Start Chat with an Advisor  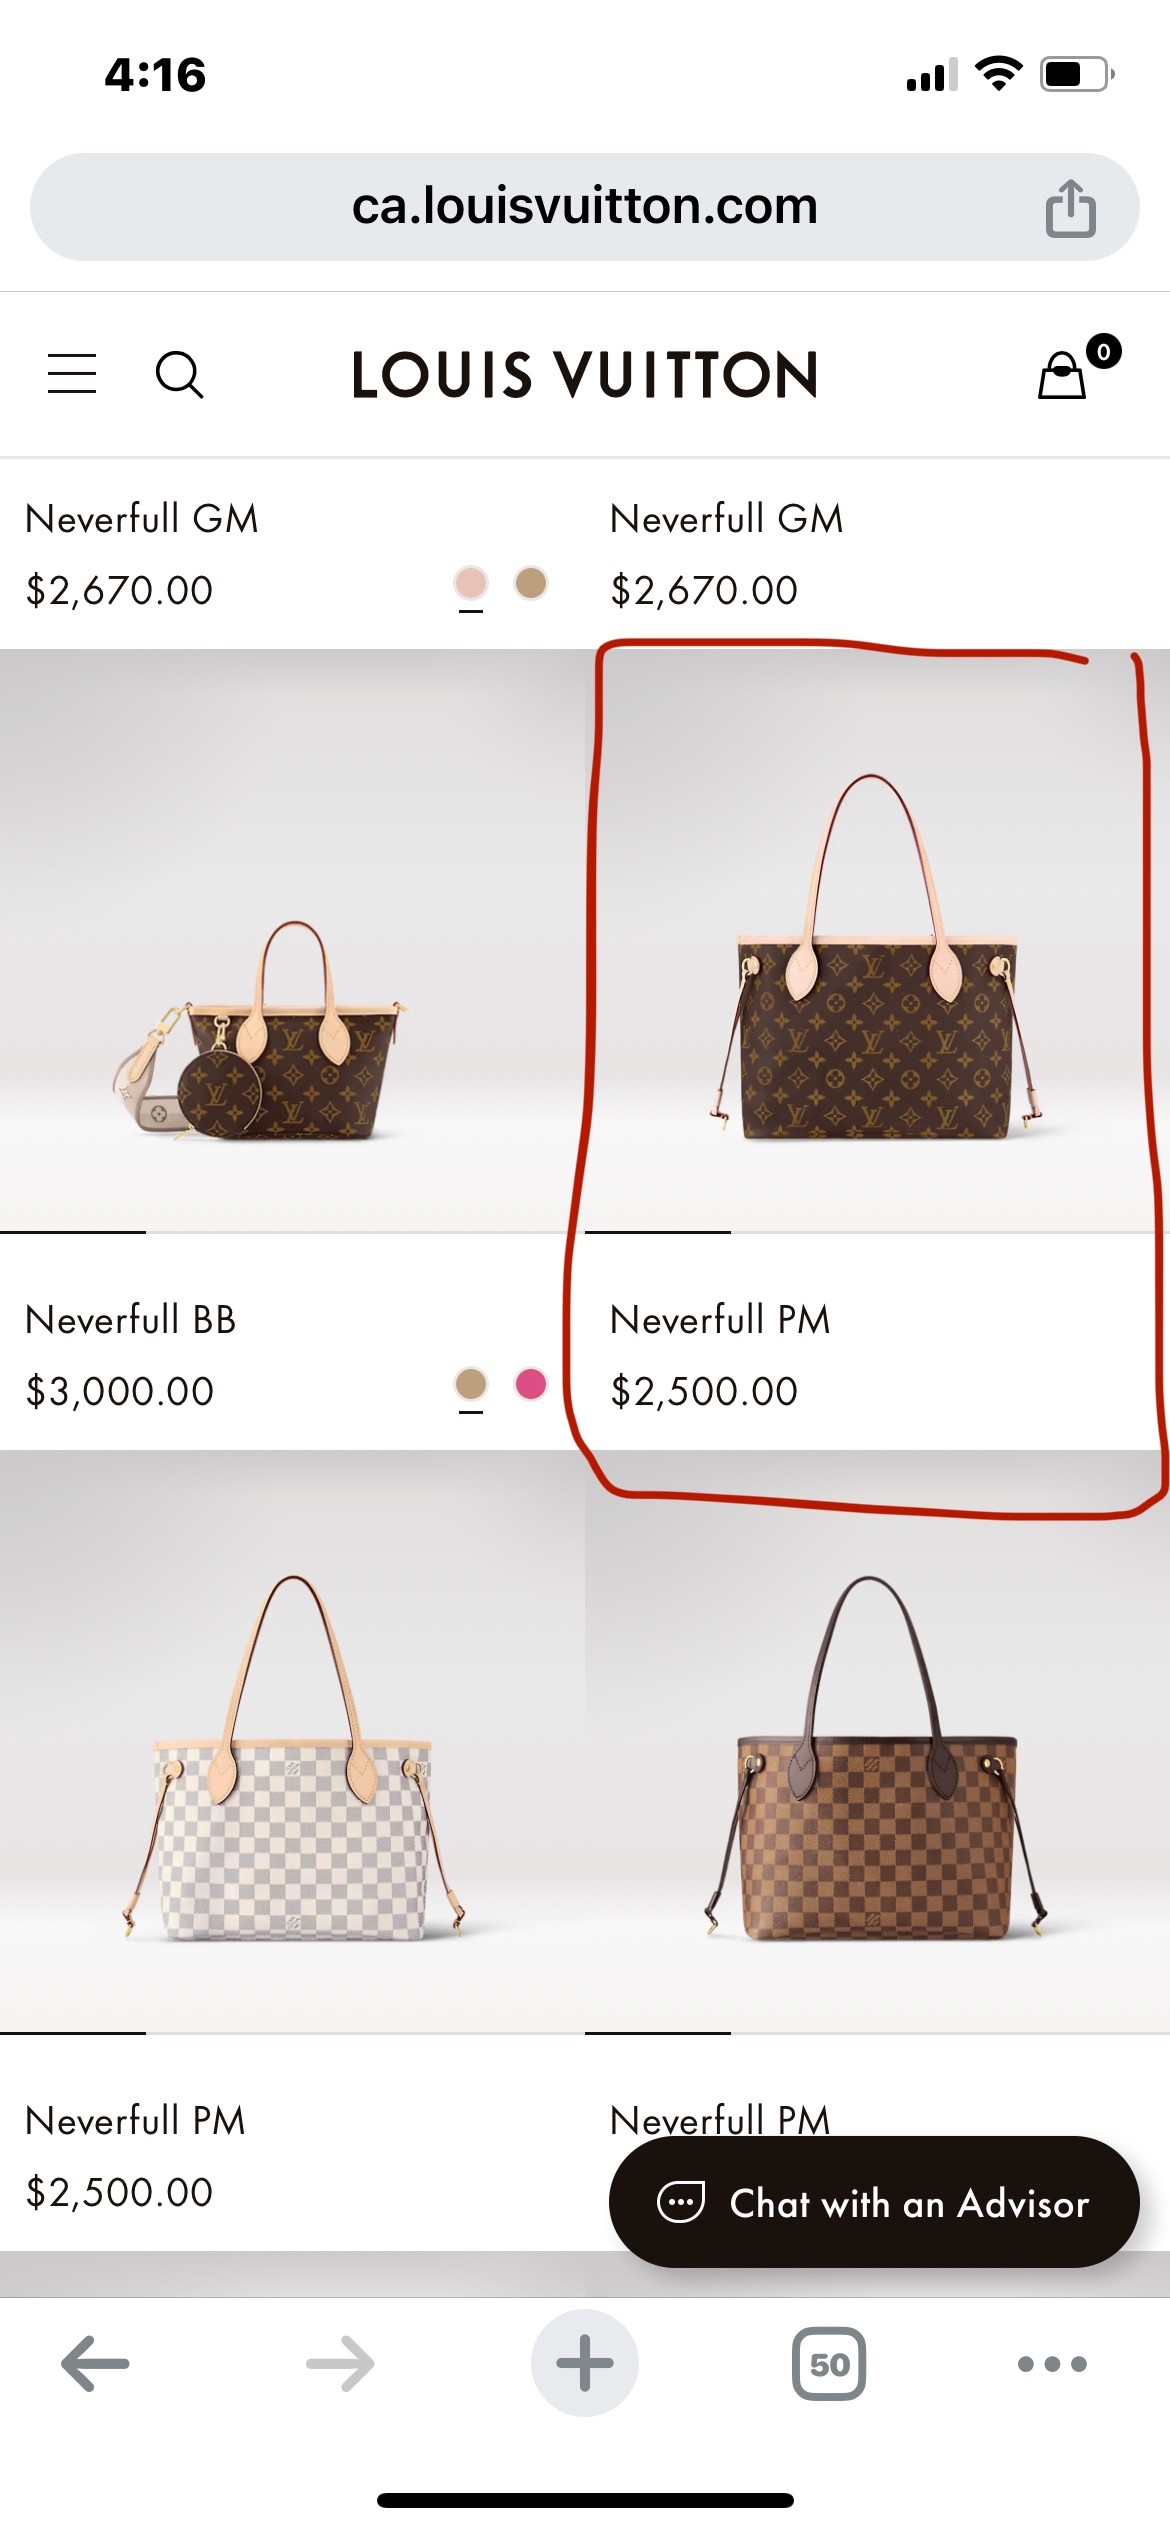874,2202
